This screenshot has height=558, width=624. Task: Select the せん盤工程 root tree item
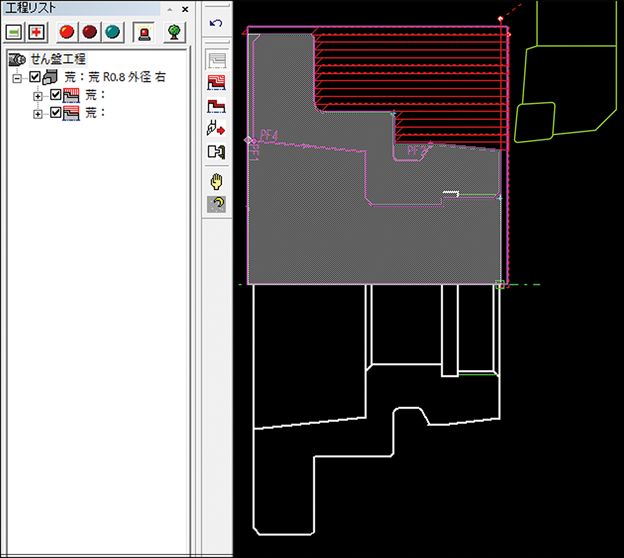point(57,60)
